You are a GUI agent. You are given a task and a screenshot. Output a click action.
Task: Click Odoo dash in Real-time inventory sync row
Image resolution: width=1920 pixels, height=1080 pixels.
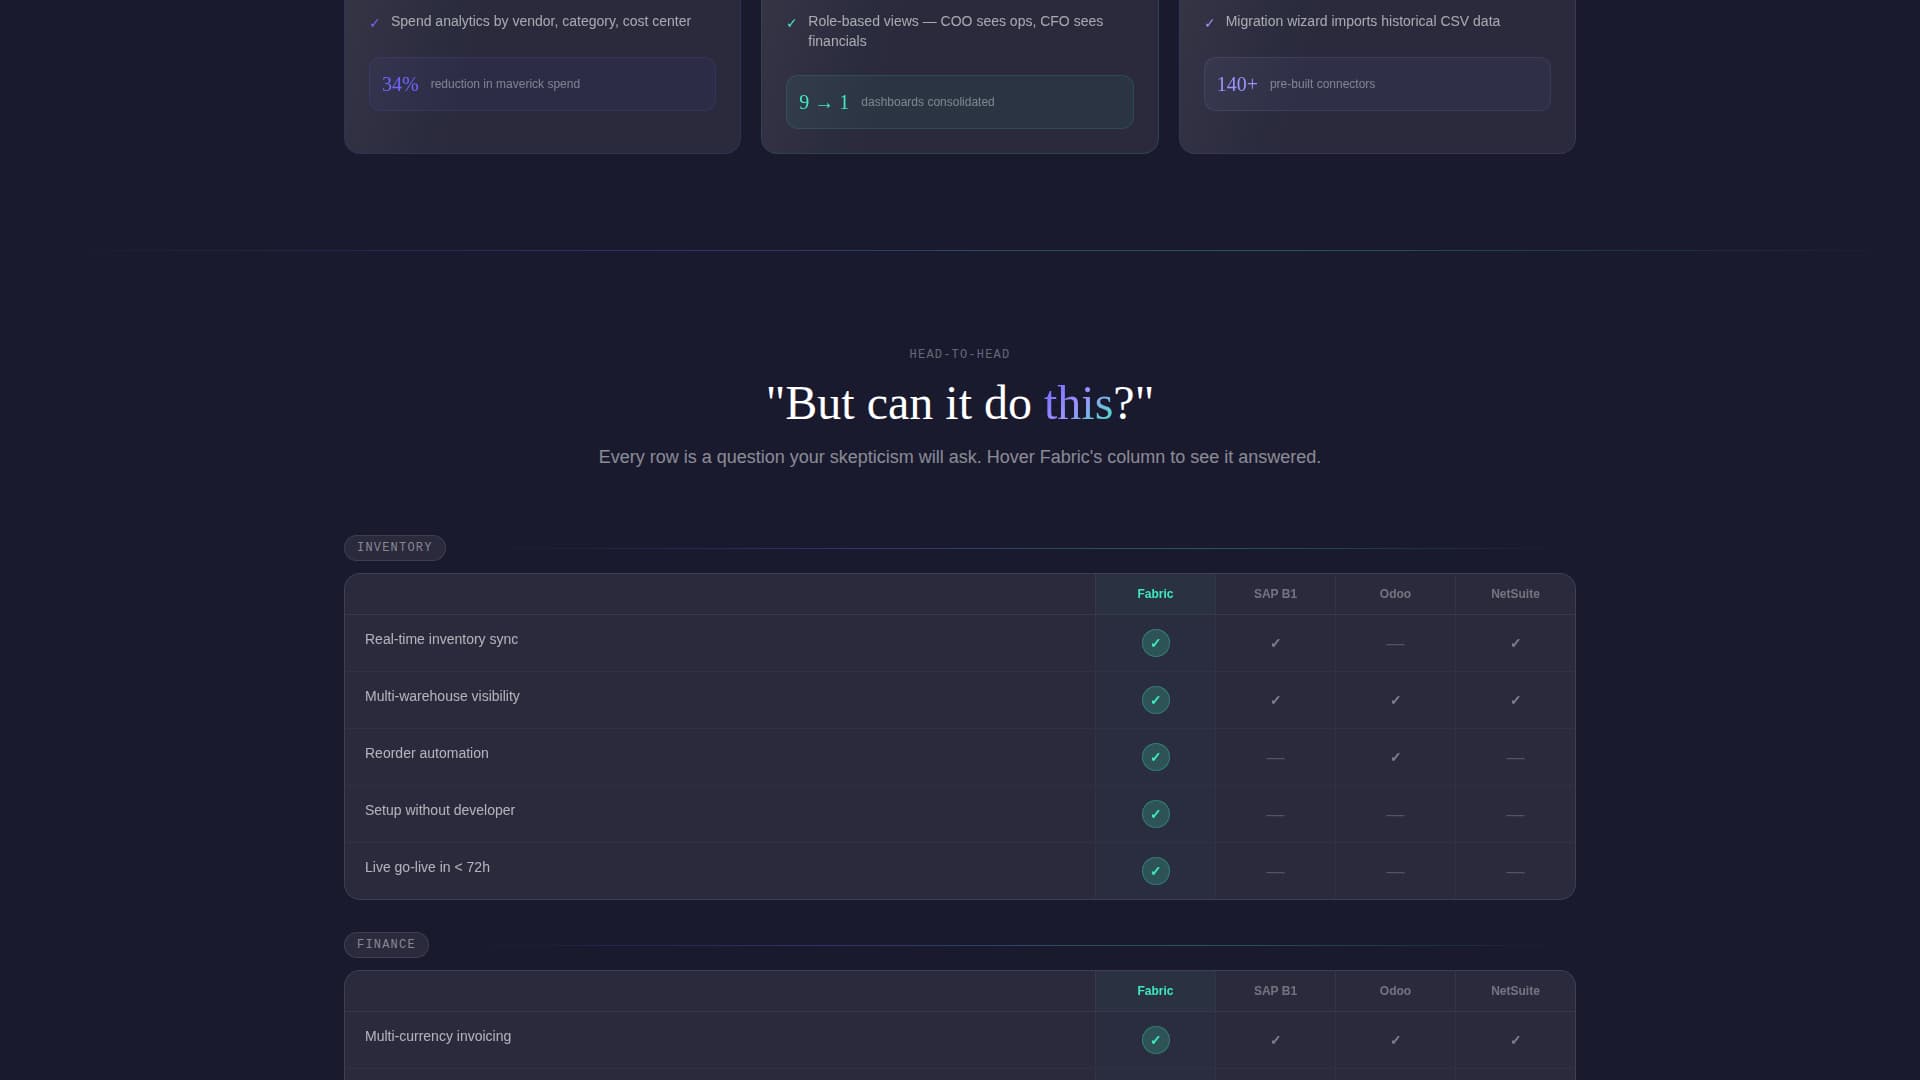(1395, 644)
